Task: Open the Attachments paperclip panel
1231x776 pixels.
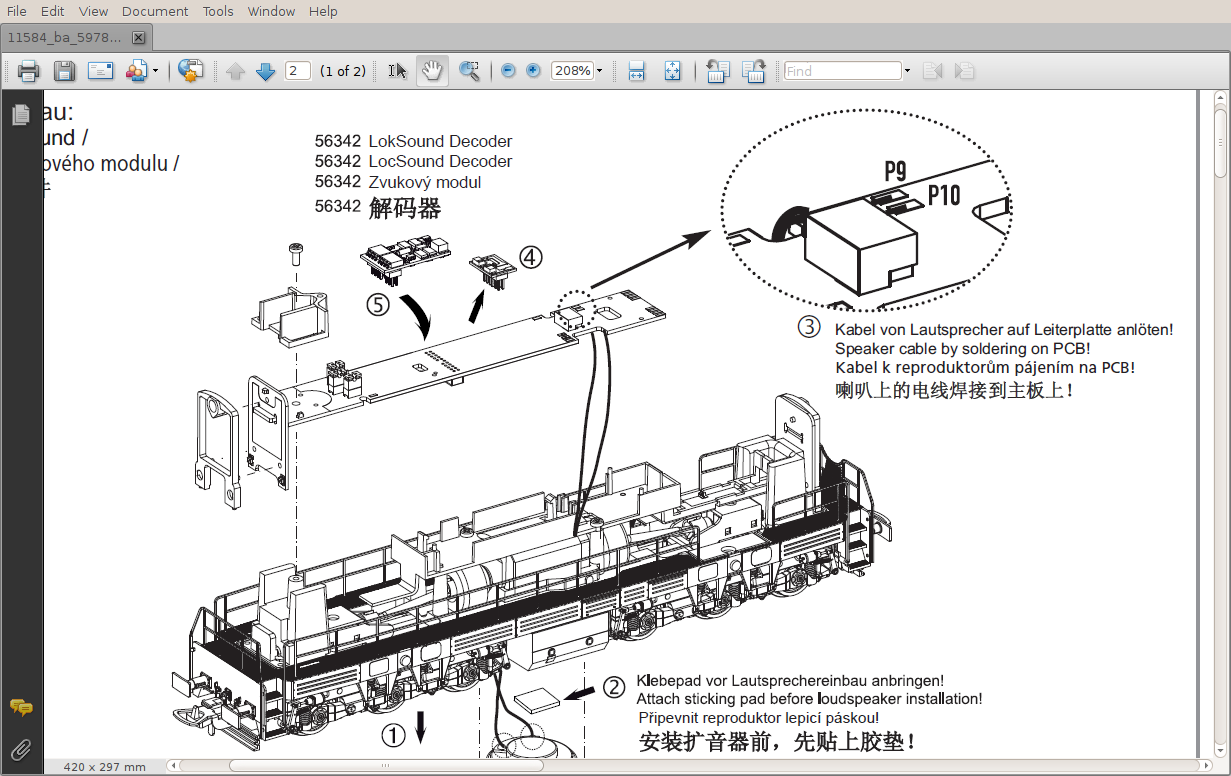Action: [20, 748]
